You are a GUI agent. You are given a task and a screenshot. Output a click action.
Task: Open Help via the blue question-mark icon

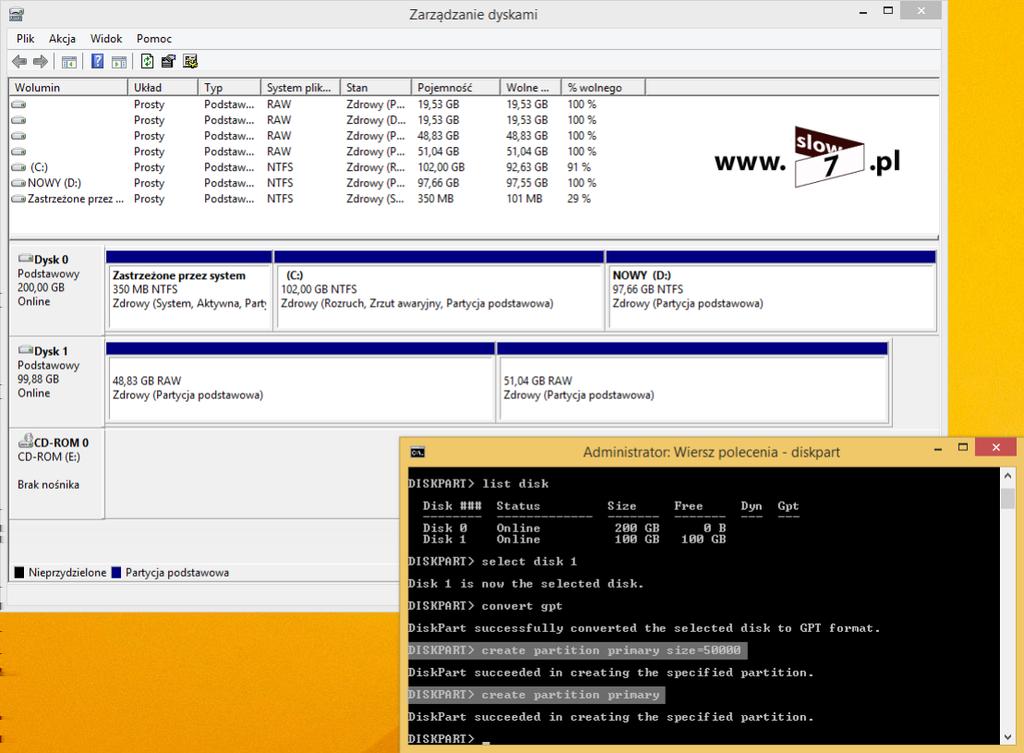[x=97, y=61]
